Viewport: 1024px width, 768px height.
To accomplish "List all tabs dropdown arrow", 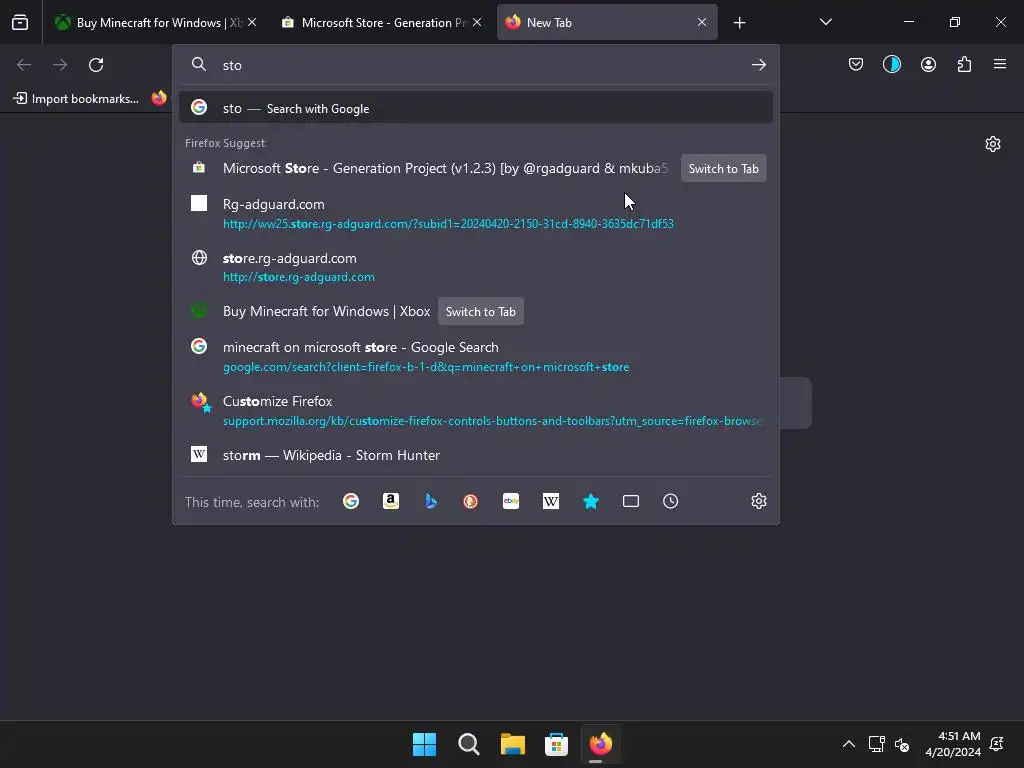I will click(x=825, y=22).
